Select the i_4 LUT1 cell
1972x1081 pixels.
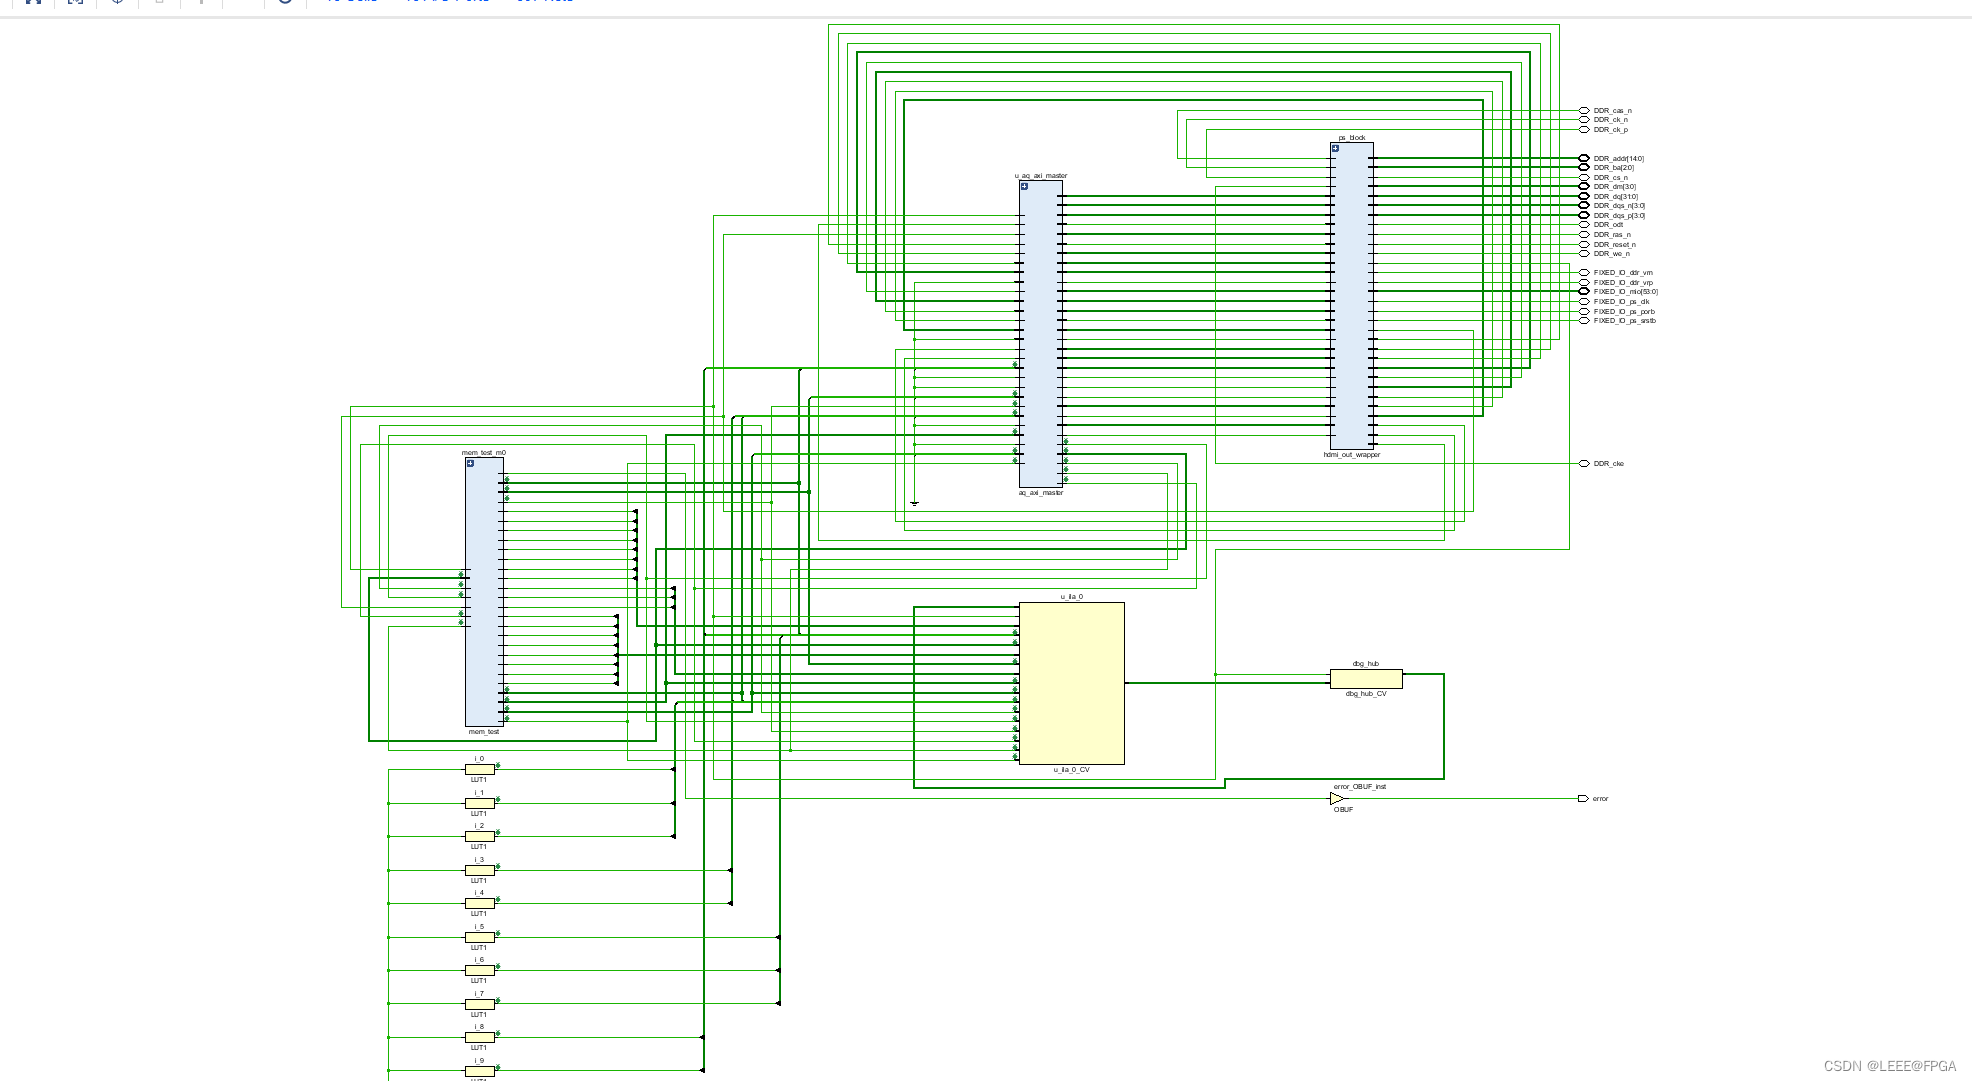(479, 903)
